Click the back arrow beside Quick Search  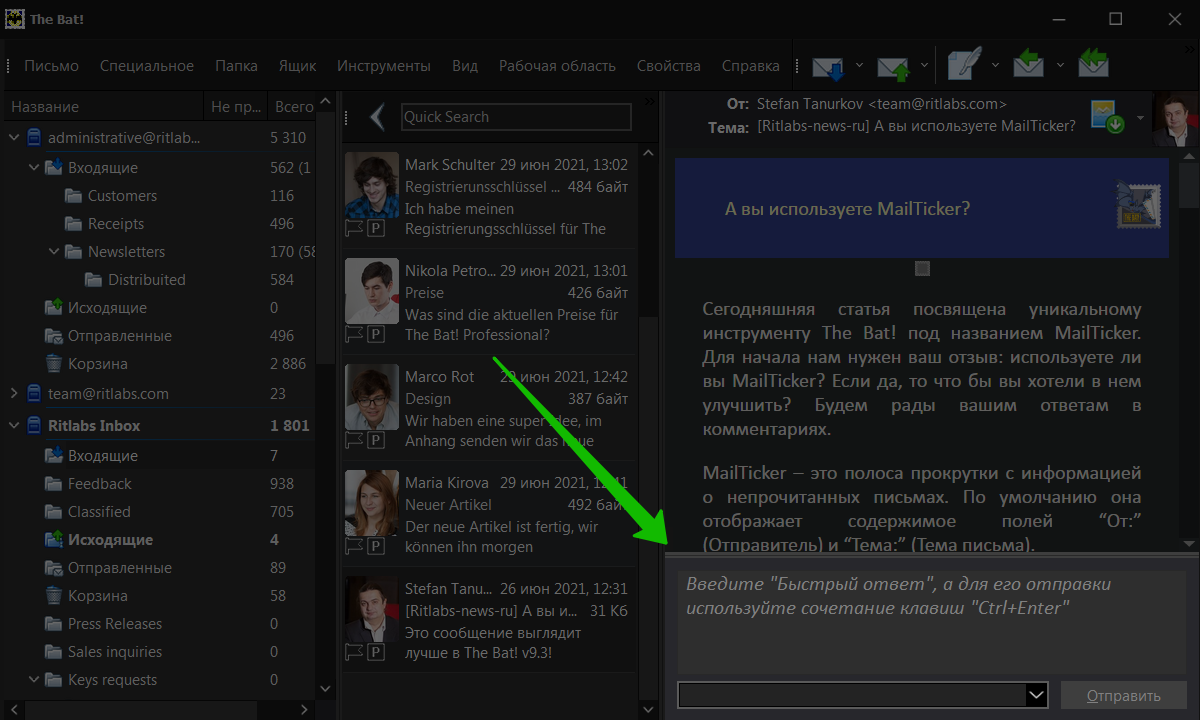(x=376, y=117)
